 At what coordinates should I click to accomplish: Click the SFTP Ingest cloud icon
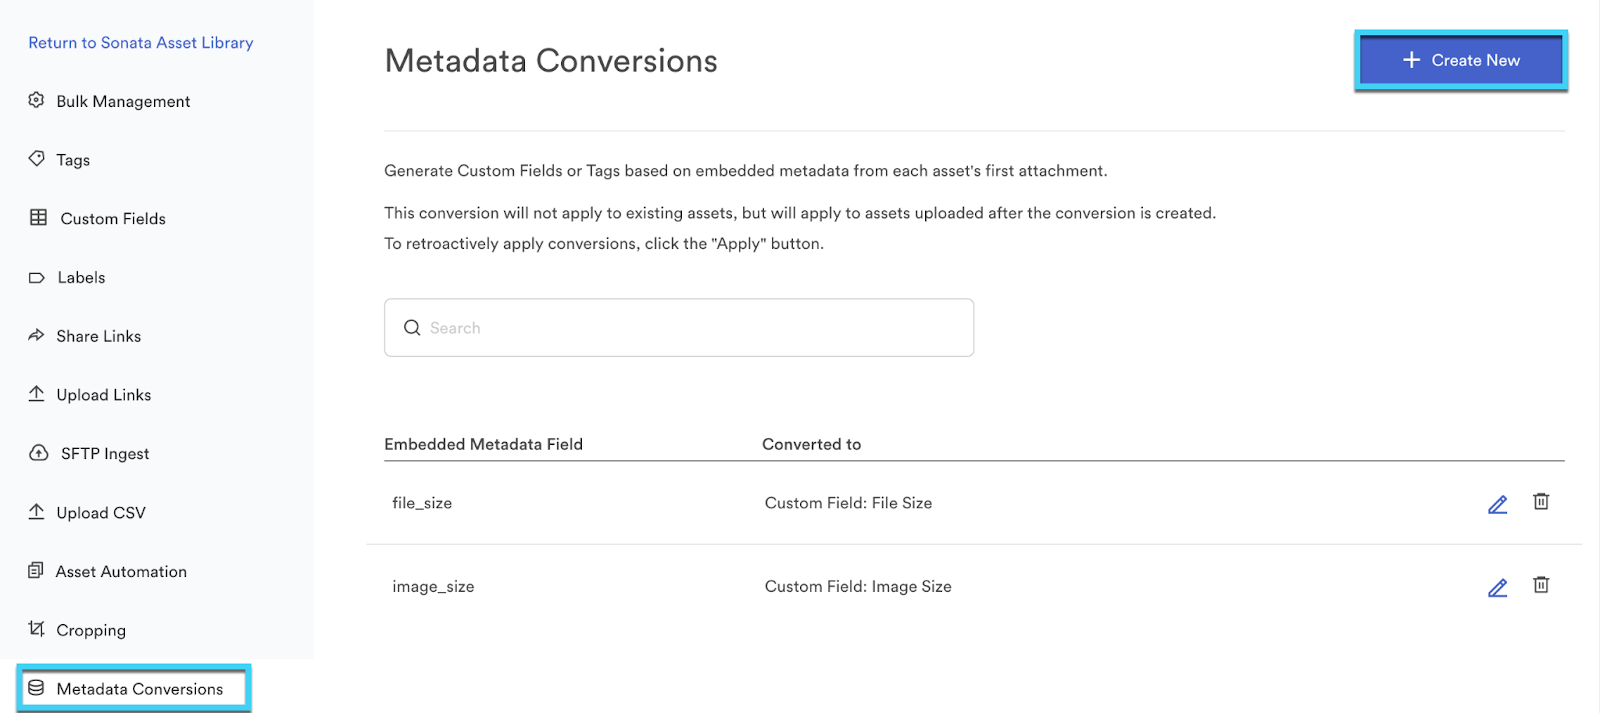(39, 453)
